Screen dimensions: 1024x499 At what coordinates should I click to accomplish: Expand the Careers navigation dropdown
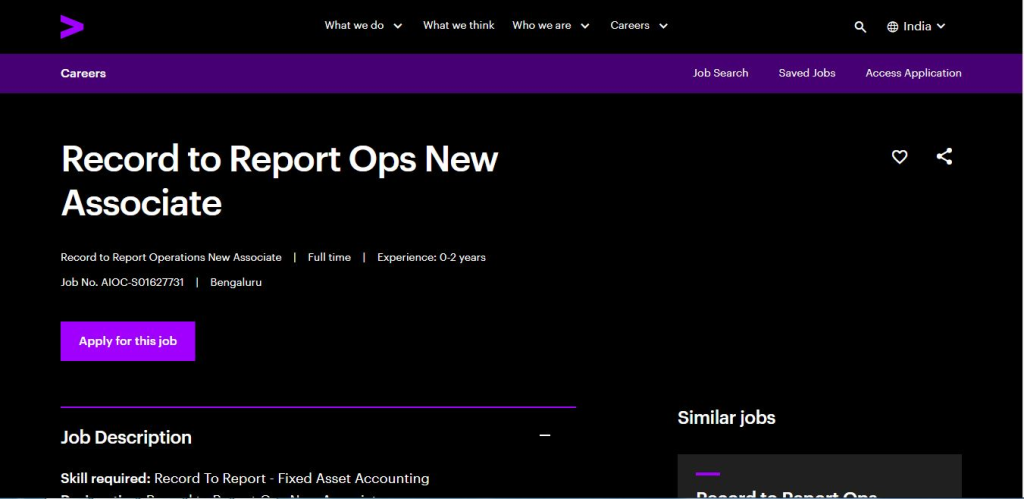coord(639,25)
